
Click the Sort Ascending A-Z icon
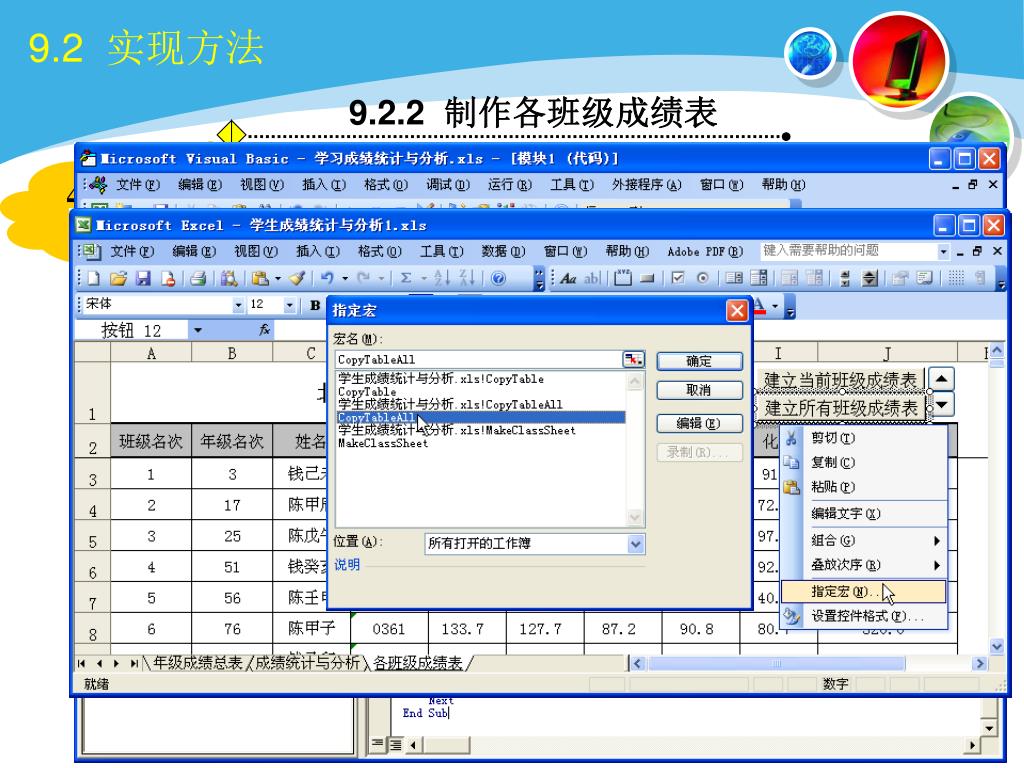(x=442, y=279)
